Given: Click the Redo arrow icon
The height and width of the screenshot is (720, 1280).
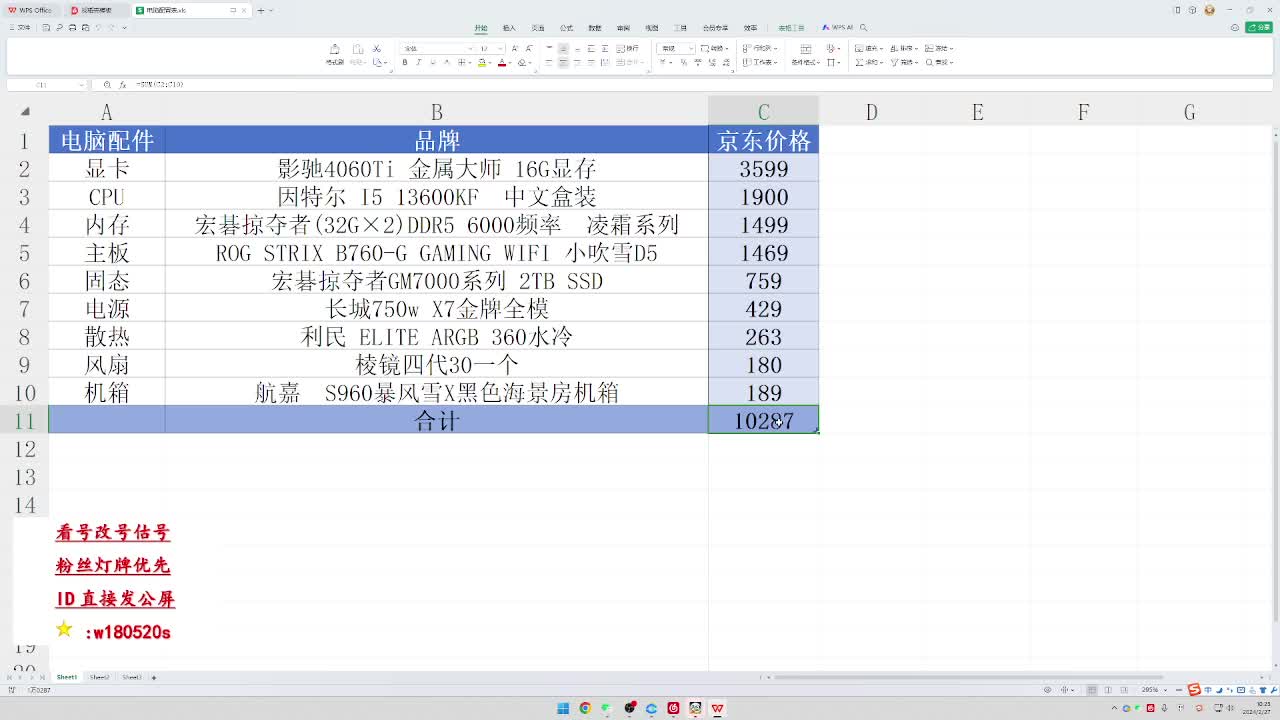Looking at the screenshot, I should pos(111,28).
